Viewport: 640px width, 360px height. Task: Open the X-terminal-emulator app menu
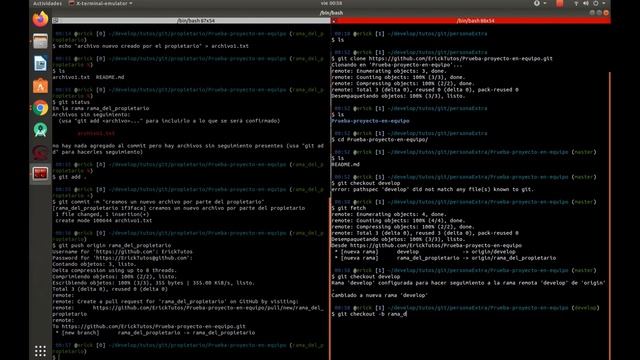pos(100,3)
